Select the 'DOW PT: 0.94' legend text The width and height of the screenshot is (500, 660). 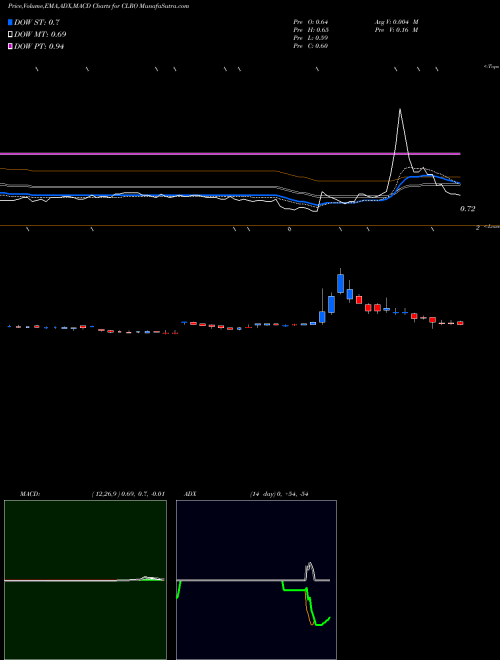coord(39,46)
